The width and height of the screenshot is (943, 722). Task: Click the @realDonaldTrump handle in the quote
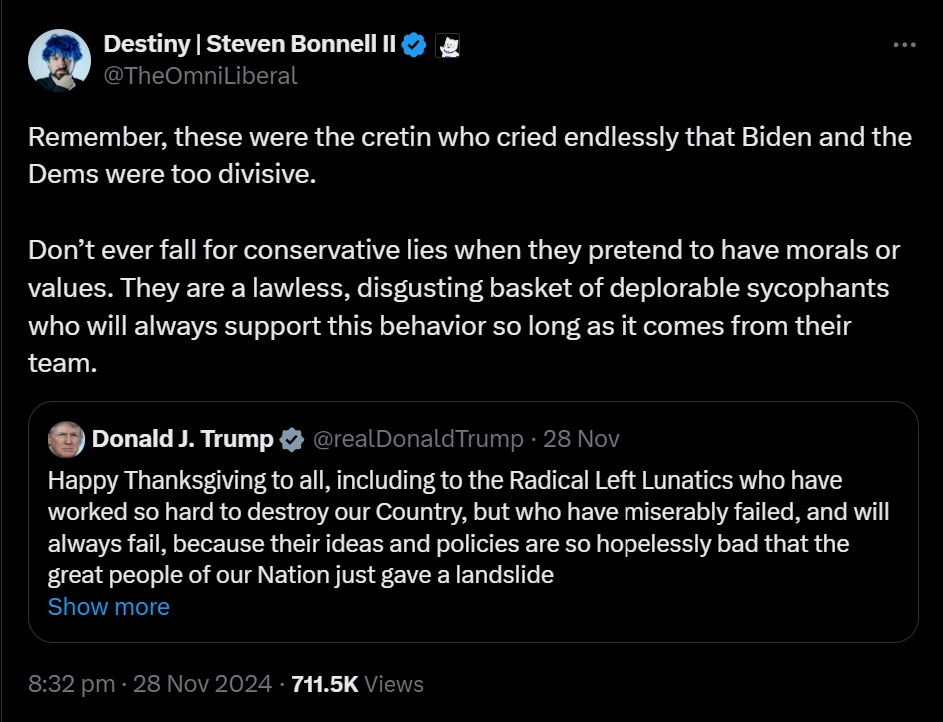[418, 439]
